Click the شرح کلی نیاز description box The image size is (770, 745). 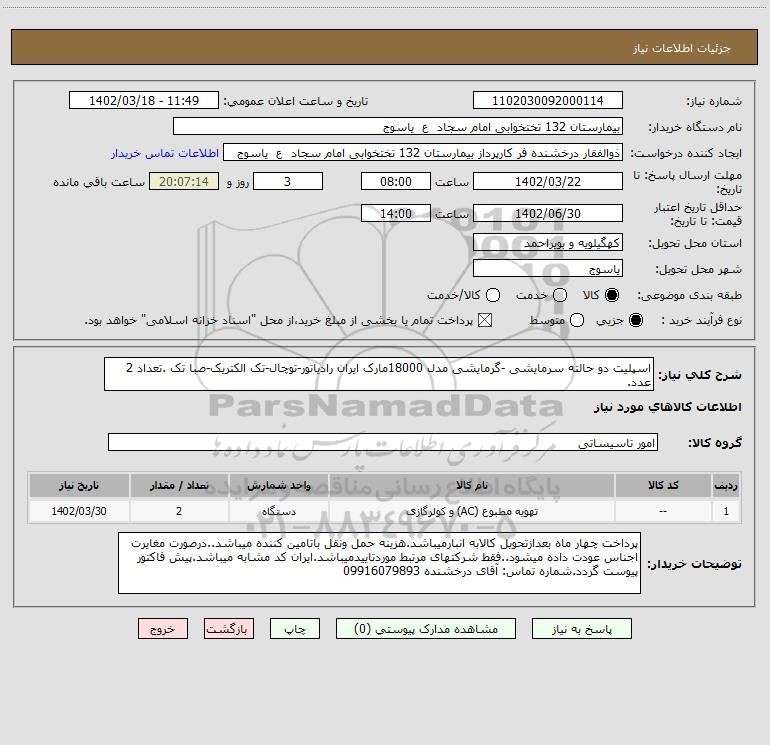click(x=379, y=374)
